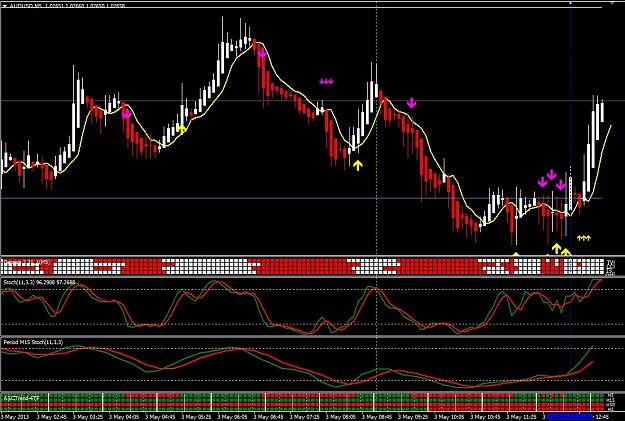
Task: Click the blue highlighted date label on the time axis
Action: point(570,417)
